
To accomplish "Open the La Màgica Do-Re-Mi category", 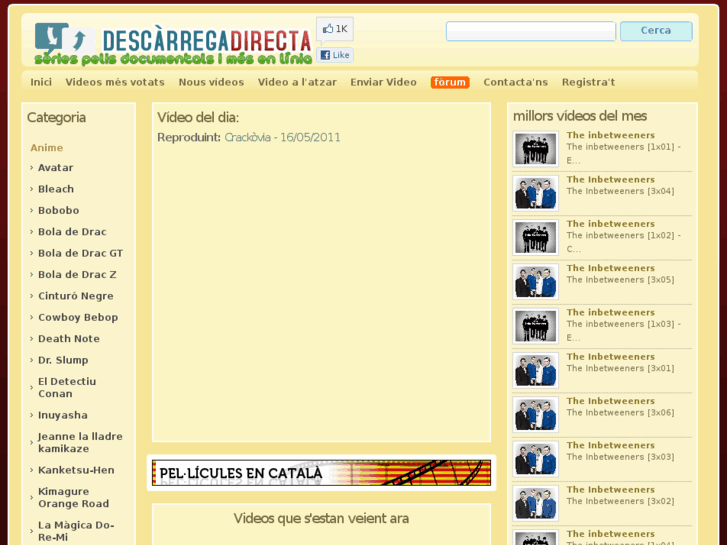I will coord(76,531).
